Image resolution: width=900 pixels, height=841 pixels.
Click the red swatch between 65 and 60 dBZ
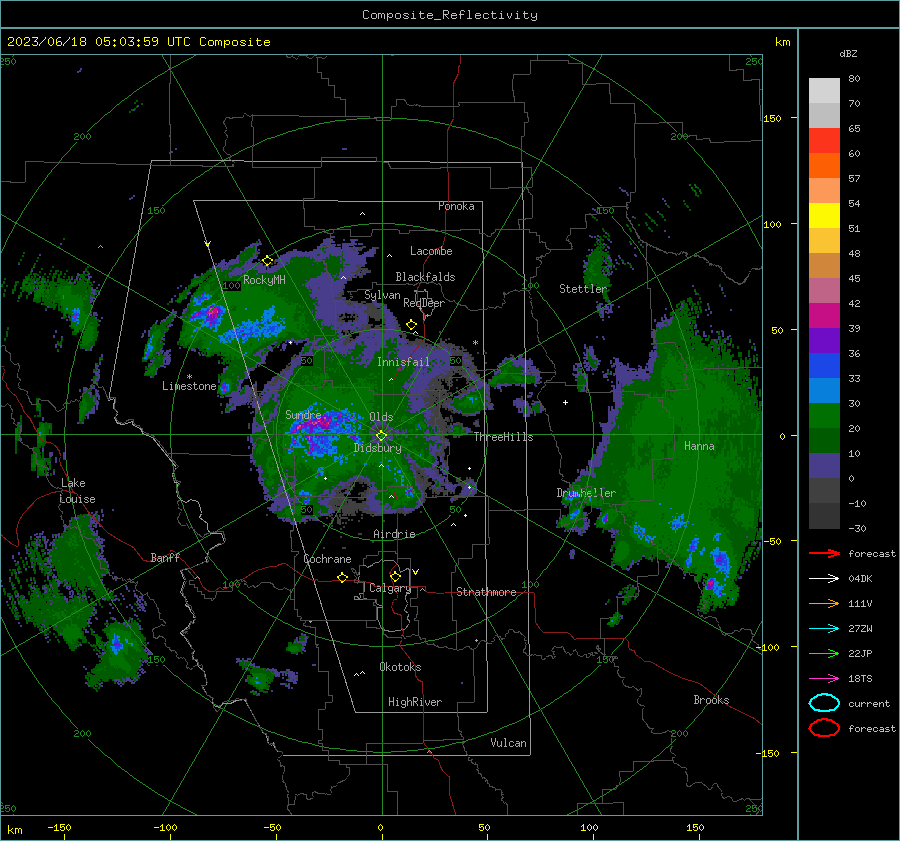824,141
